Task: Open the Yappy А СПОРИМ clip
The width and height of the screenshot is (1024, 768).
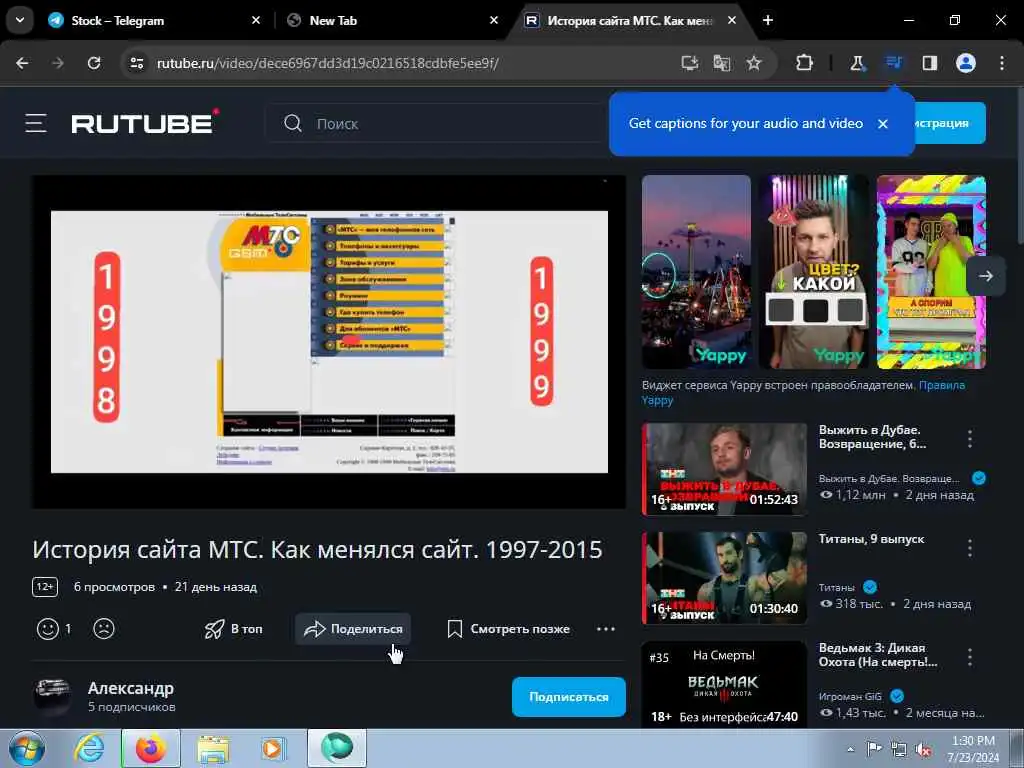Action: (x=931, y=272)
